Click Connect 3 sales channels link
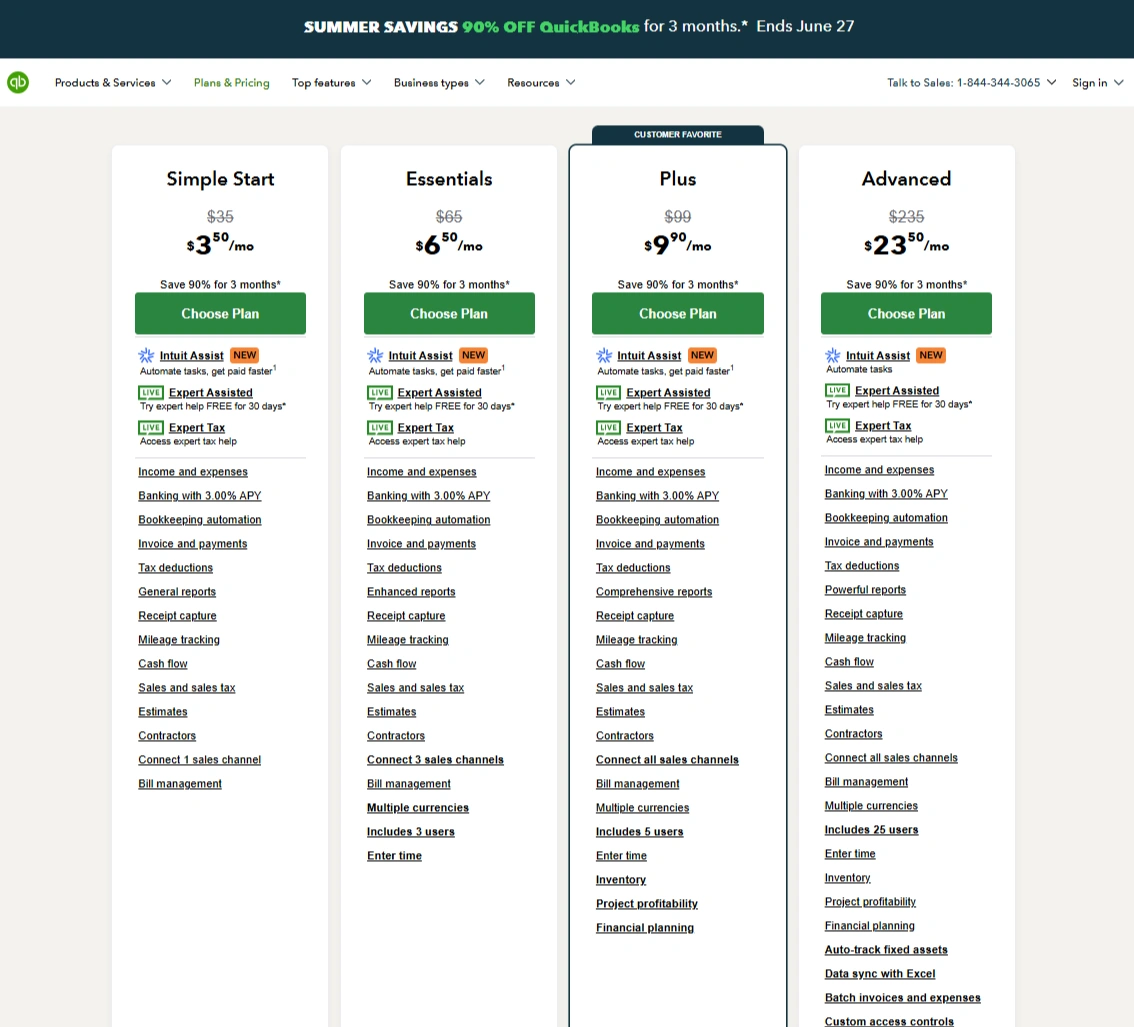This screenshot has height=1027, width=1134. 435,759
